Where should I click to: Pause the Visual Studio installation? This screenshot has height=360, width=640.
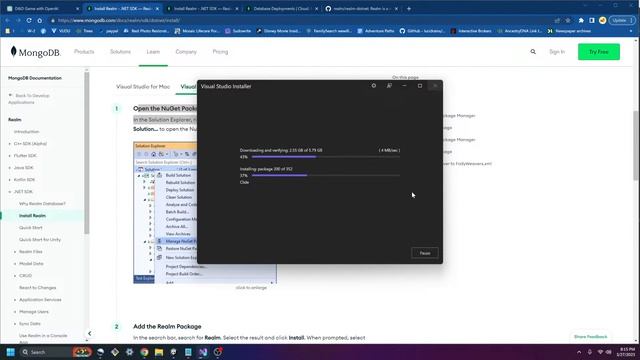[x=424, y=253]
